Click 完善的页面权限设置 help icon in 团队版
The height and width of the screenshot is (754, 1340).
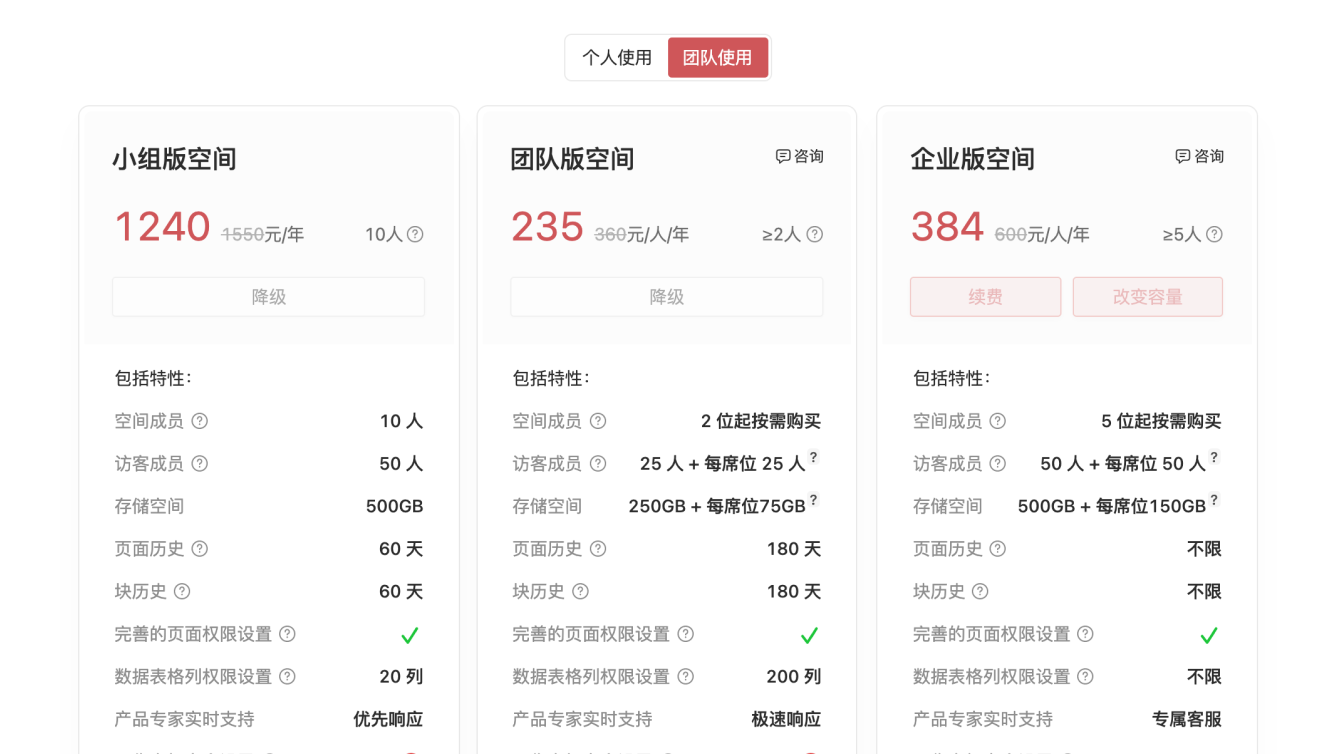tap(686, 634)
